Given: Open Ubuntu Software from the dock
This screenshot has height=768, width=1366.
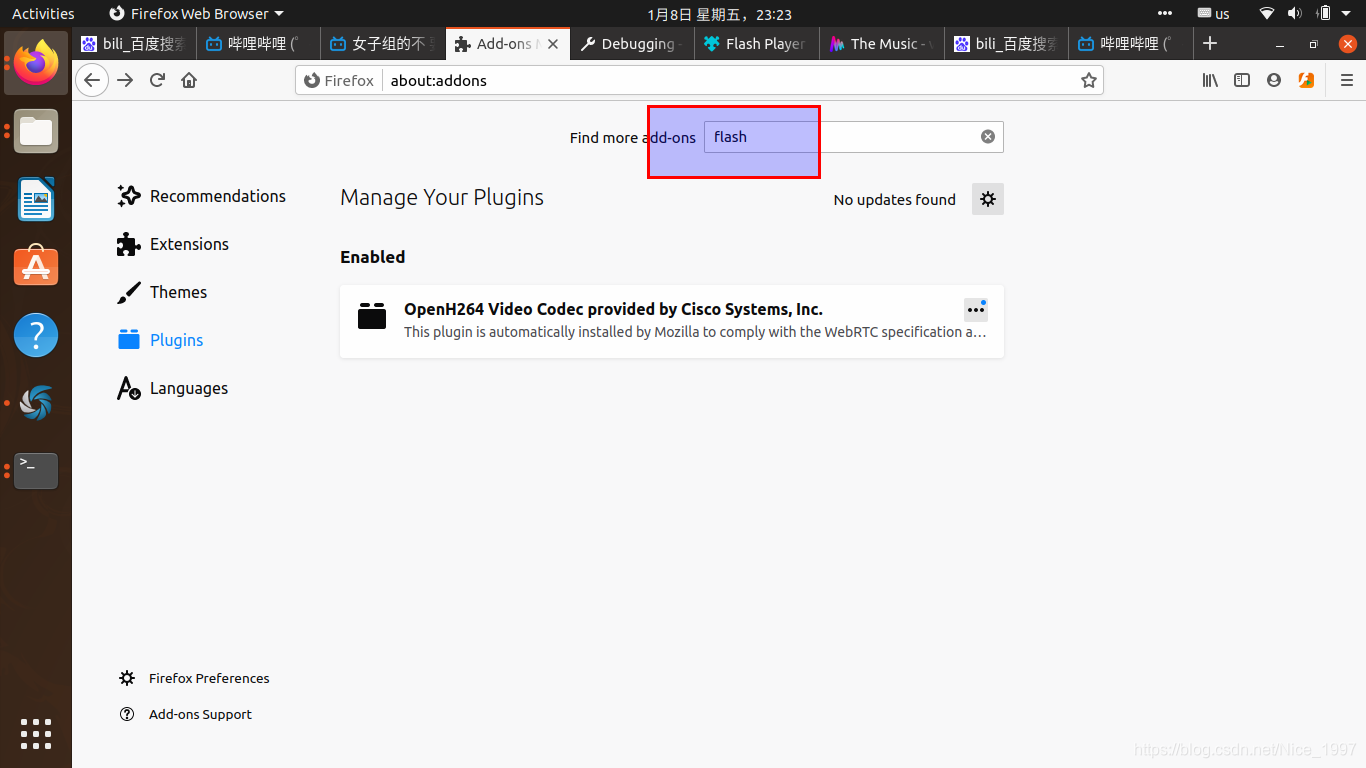Looking at the screenshot, I should (x=36, y=267).
